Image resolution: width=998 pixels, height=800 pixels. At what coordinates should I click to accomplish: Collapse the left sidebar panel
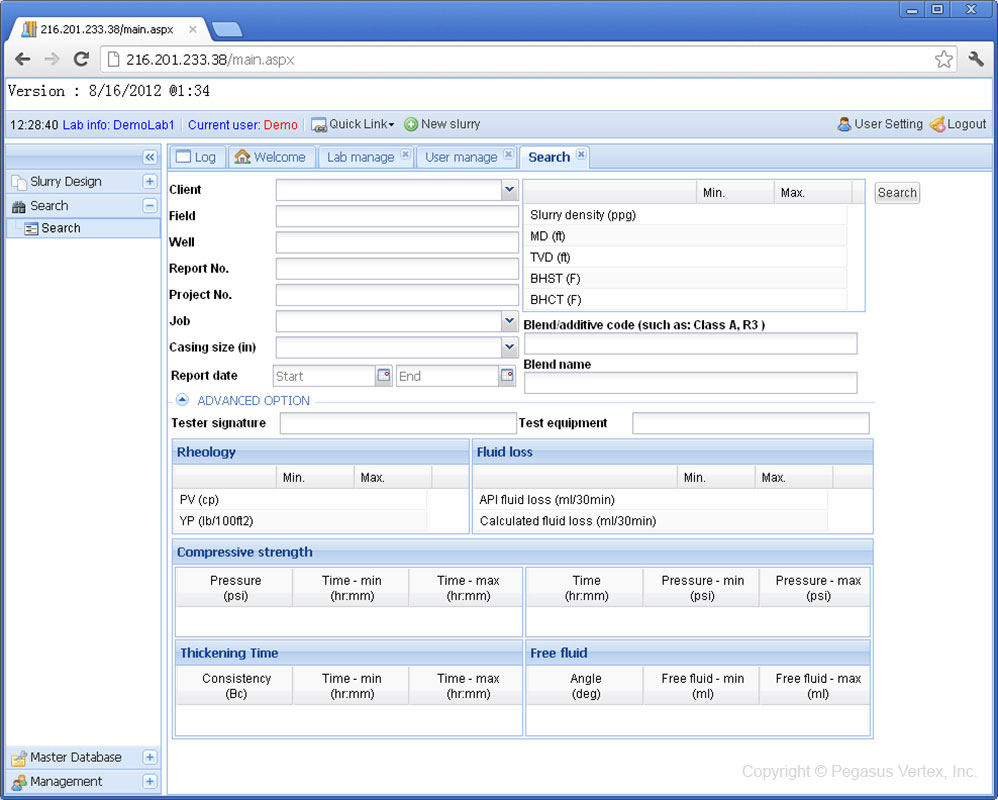(150, 157)
